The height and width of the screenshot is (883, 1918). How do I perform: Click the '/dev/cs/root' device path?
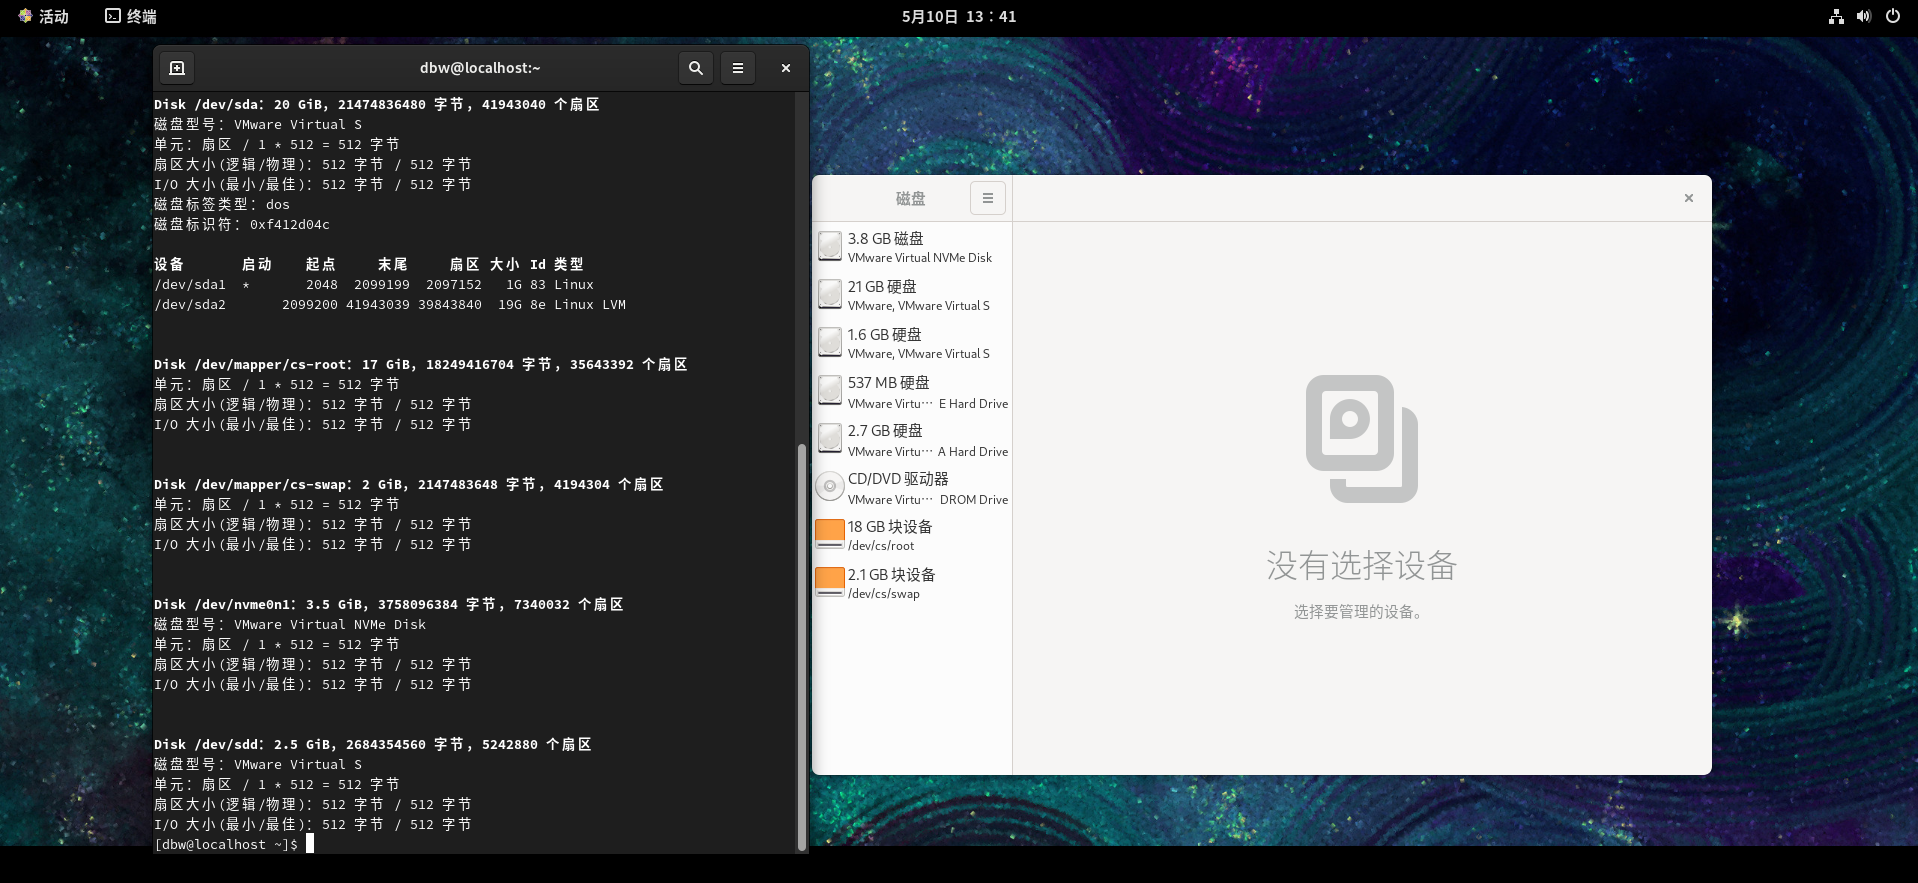coord(881,546)
